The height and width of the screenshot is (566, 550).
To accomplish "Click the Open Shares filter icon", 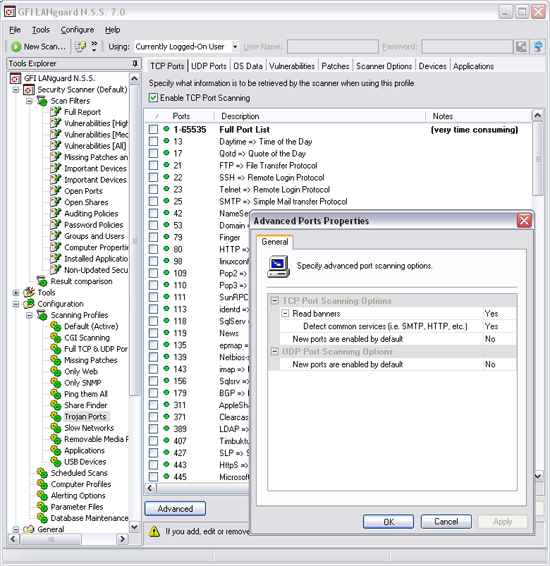I will (56, 202).
